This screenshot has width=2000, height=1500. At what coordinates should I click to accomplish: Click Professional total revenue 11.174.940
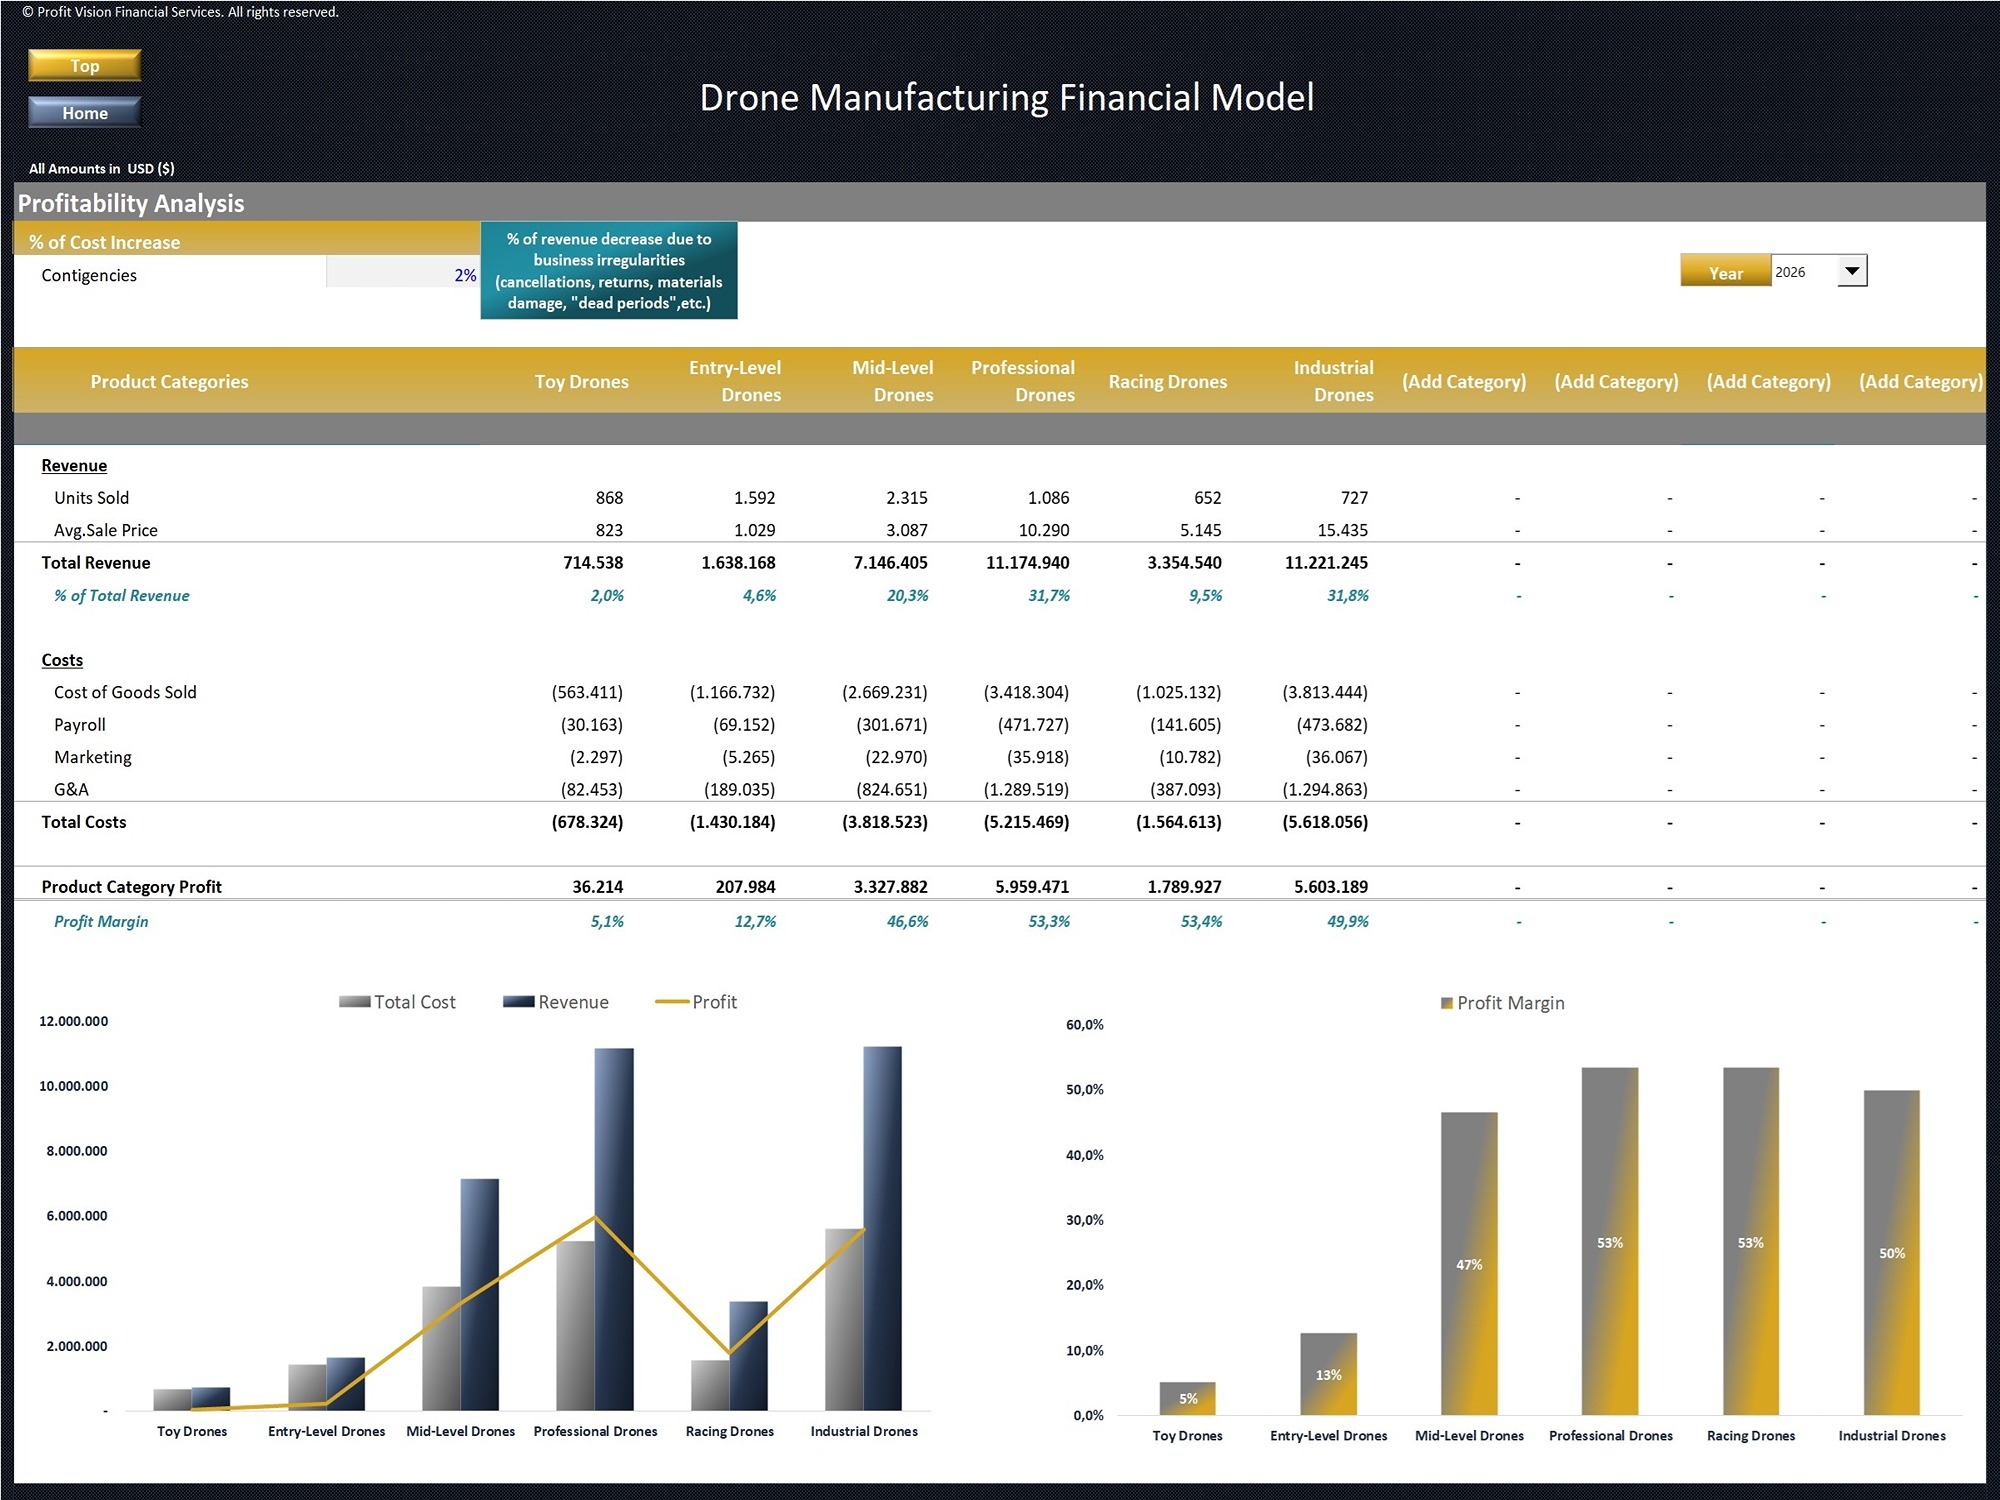(1027, 563)
